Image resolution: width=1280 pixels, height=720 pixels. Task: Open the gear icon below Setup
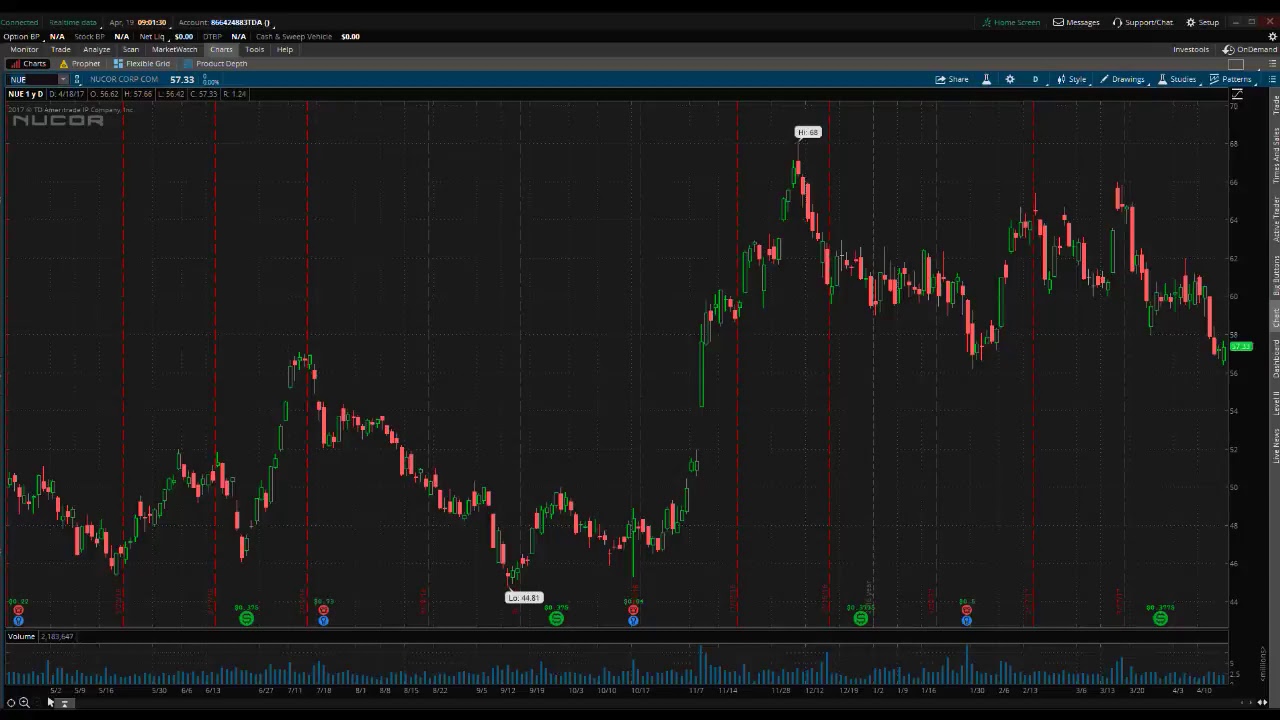click(x=1272, y=36)
